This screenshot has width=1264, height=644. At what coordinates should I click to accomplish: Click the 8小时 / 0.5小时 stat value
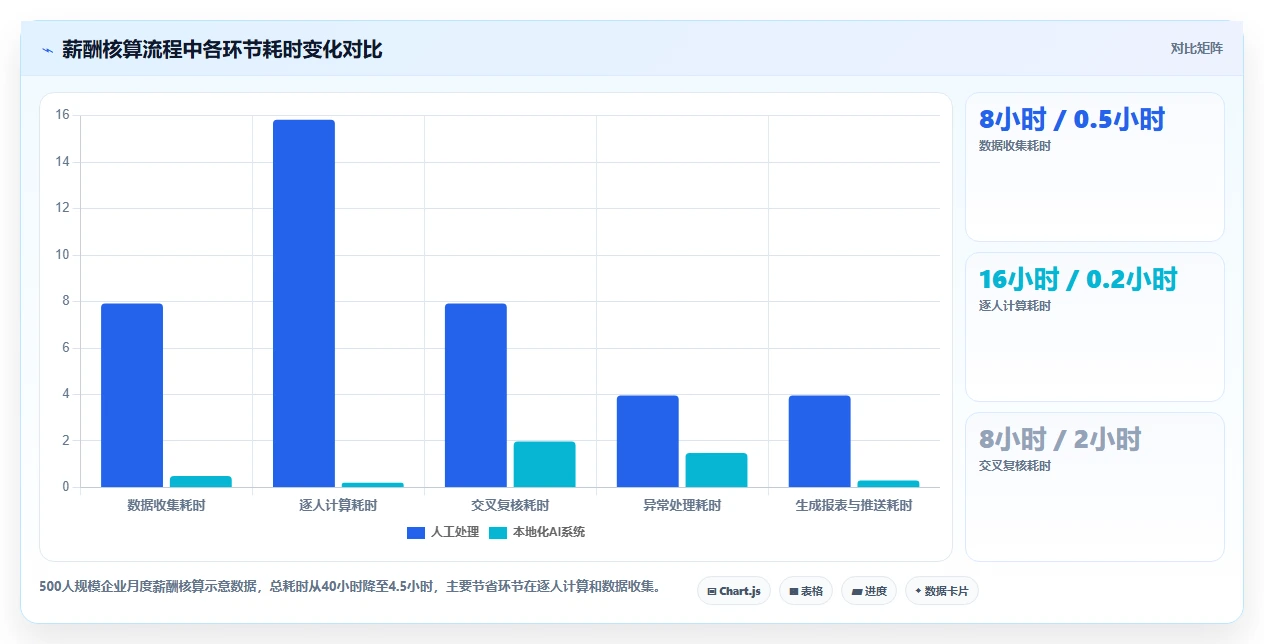(x=1072, y=119)
